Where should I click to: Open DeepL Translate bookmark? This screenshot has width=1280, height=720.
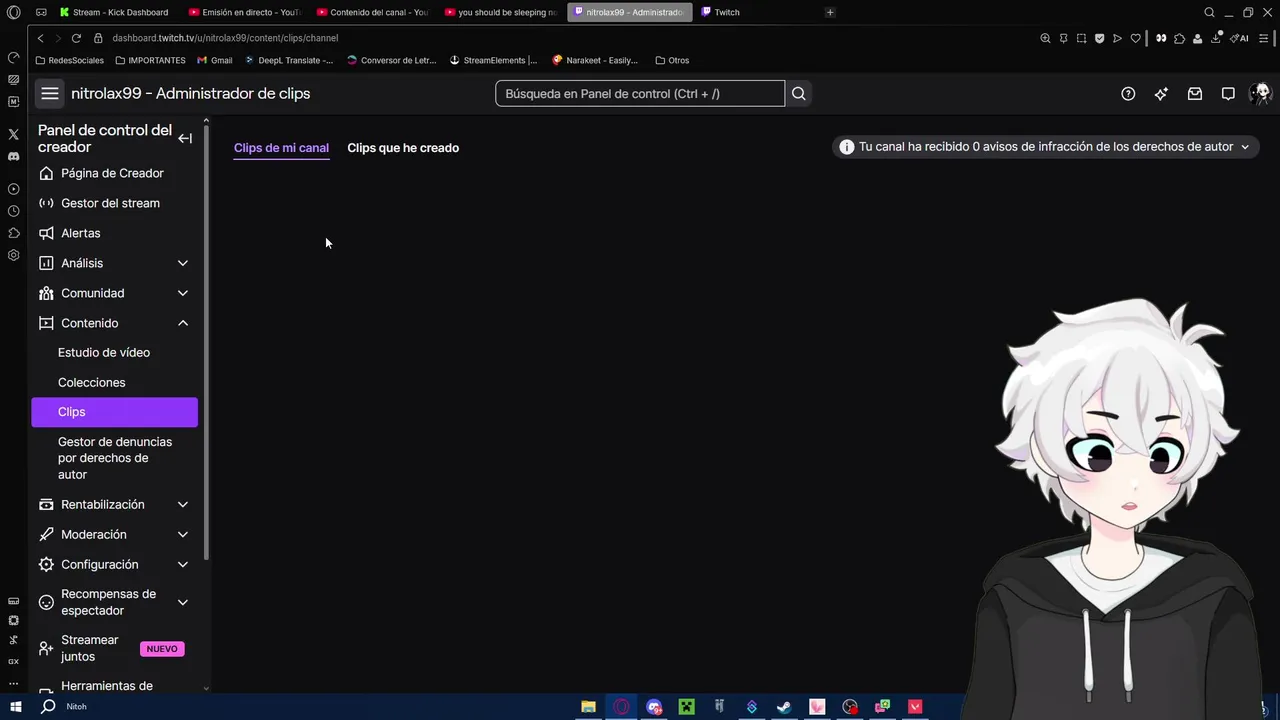point(289,60)
